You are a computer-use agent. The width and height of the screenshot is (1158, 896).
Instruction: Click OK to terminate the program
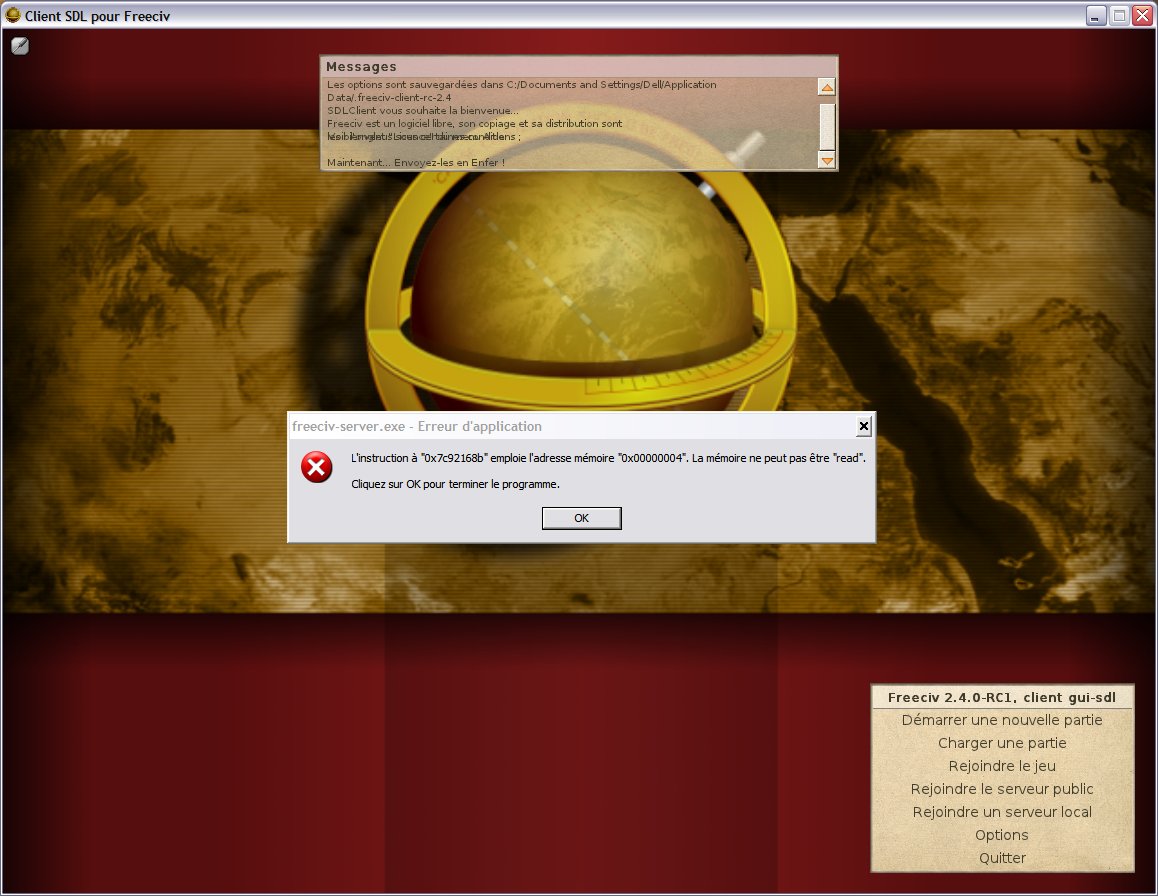coord(581,518)
